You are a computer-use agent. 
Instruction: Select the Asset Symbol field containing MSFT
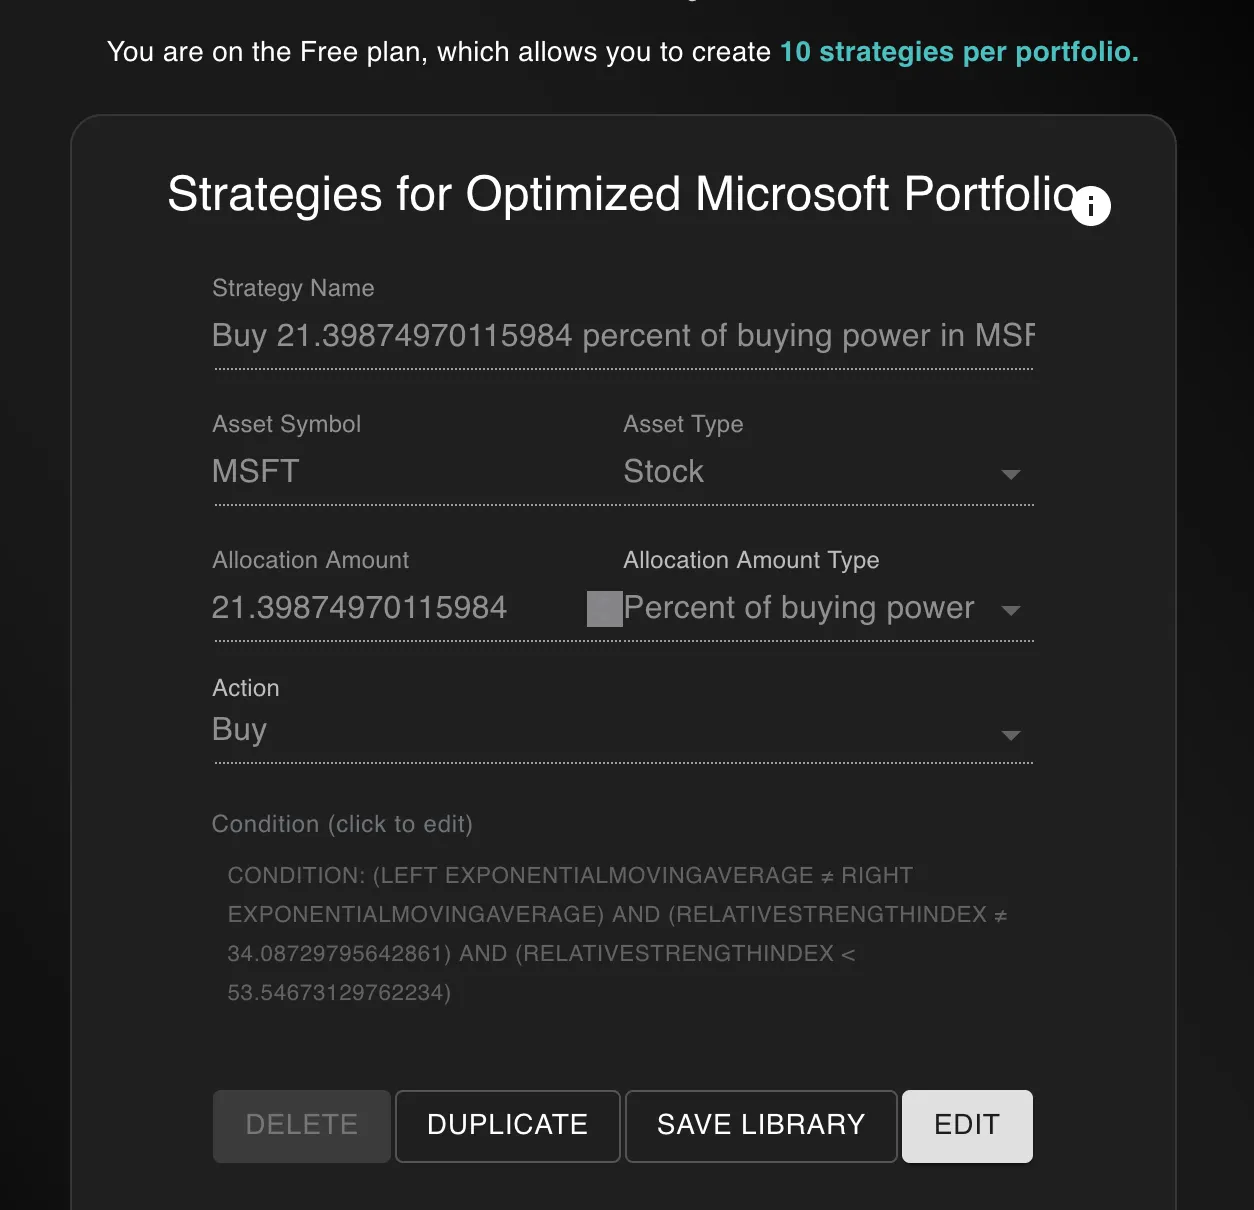click(x=407, y=472)
